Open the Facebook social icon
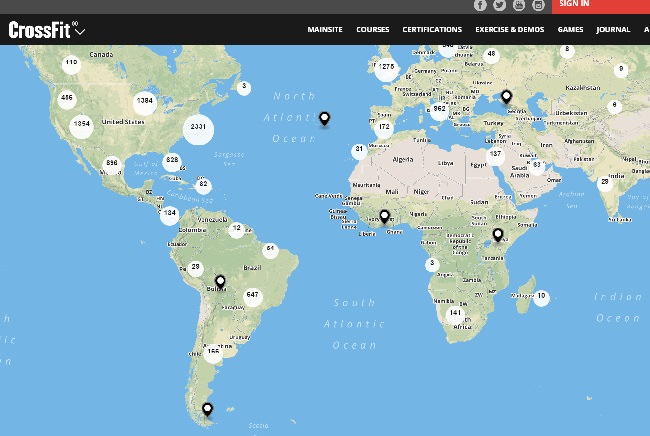 click(480, 5)
